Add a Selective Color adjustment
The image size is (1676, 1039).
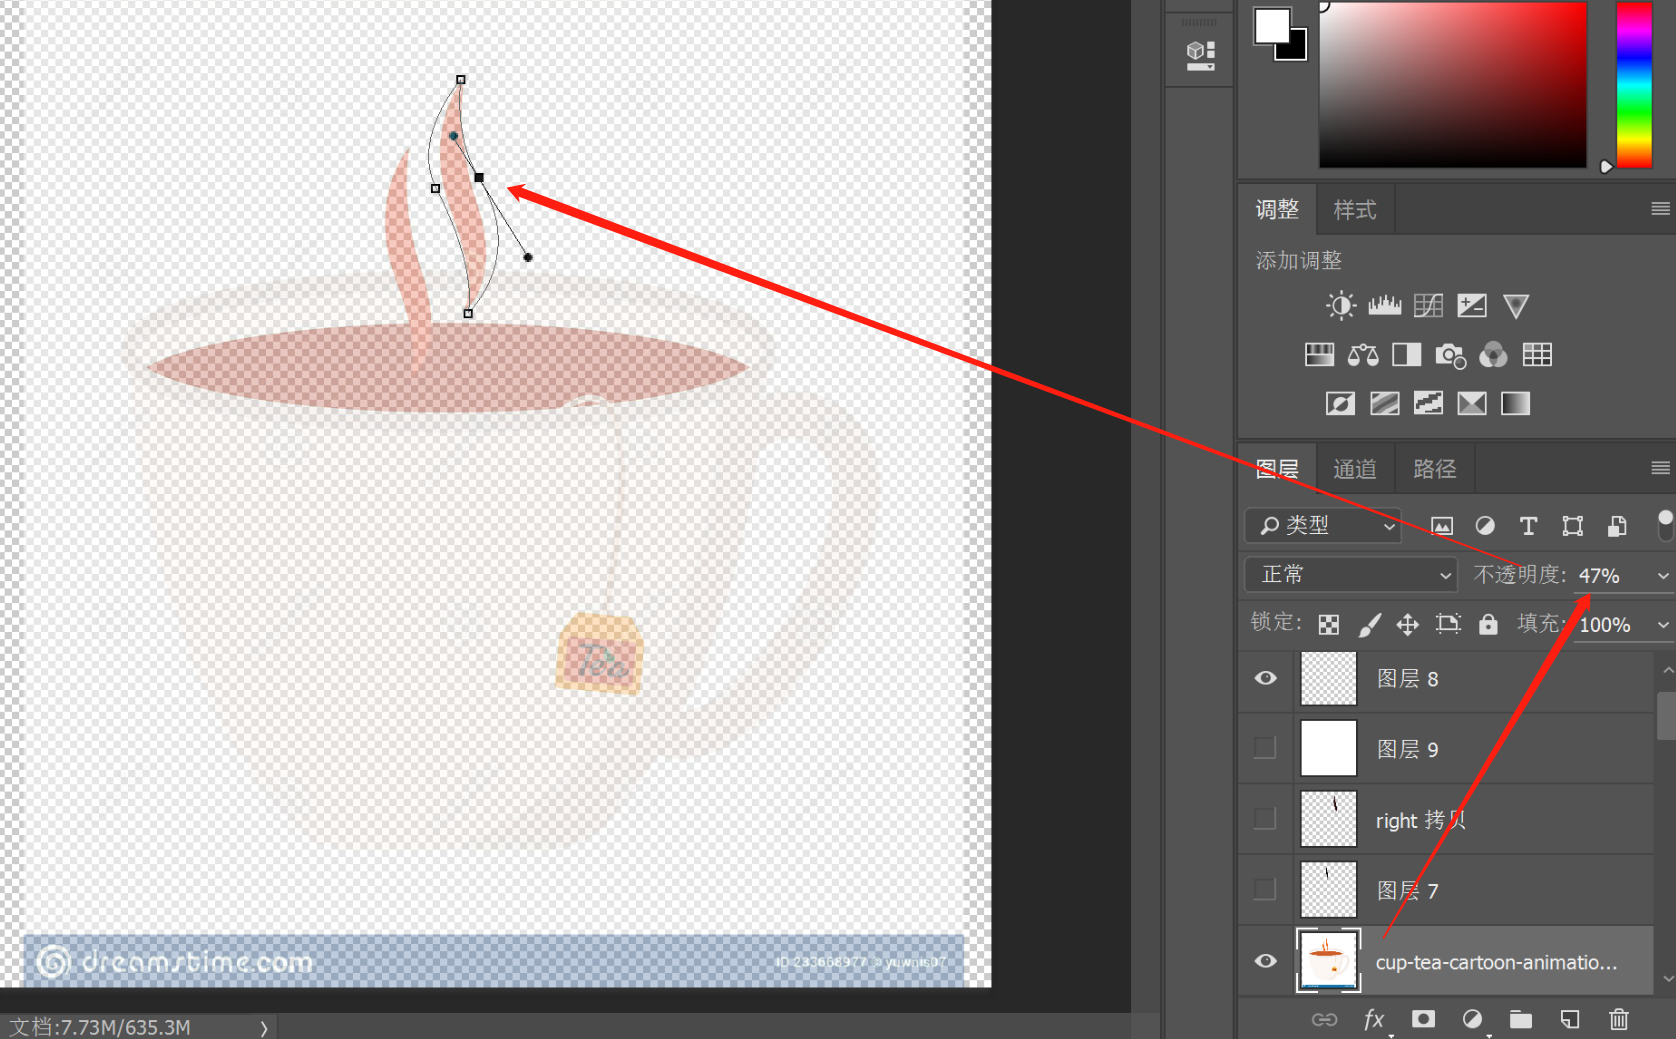coord(1472,403)
